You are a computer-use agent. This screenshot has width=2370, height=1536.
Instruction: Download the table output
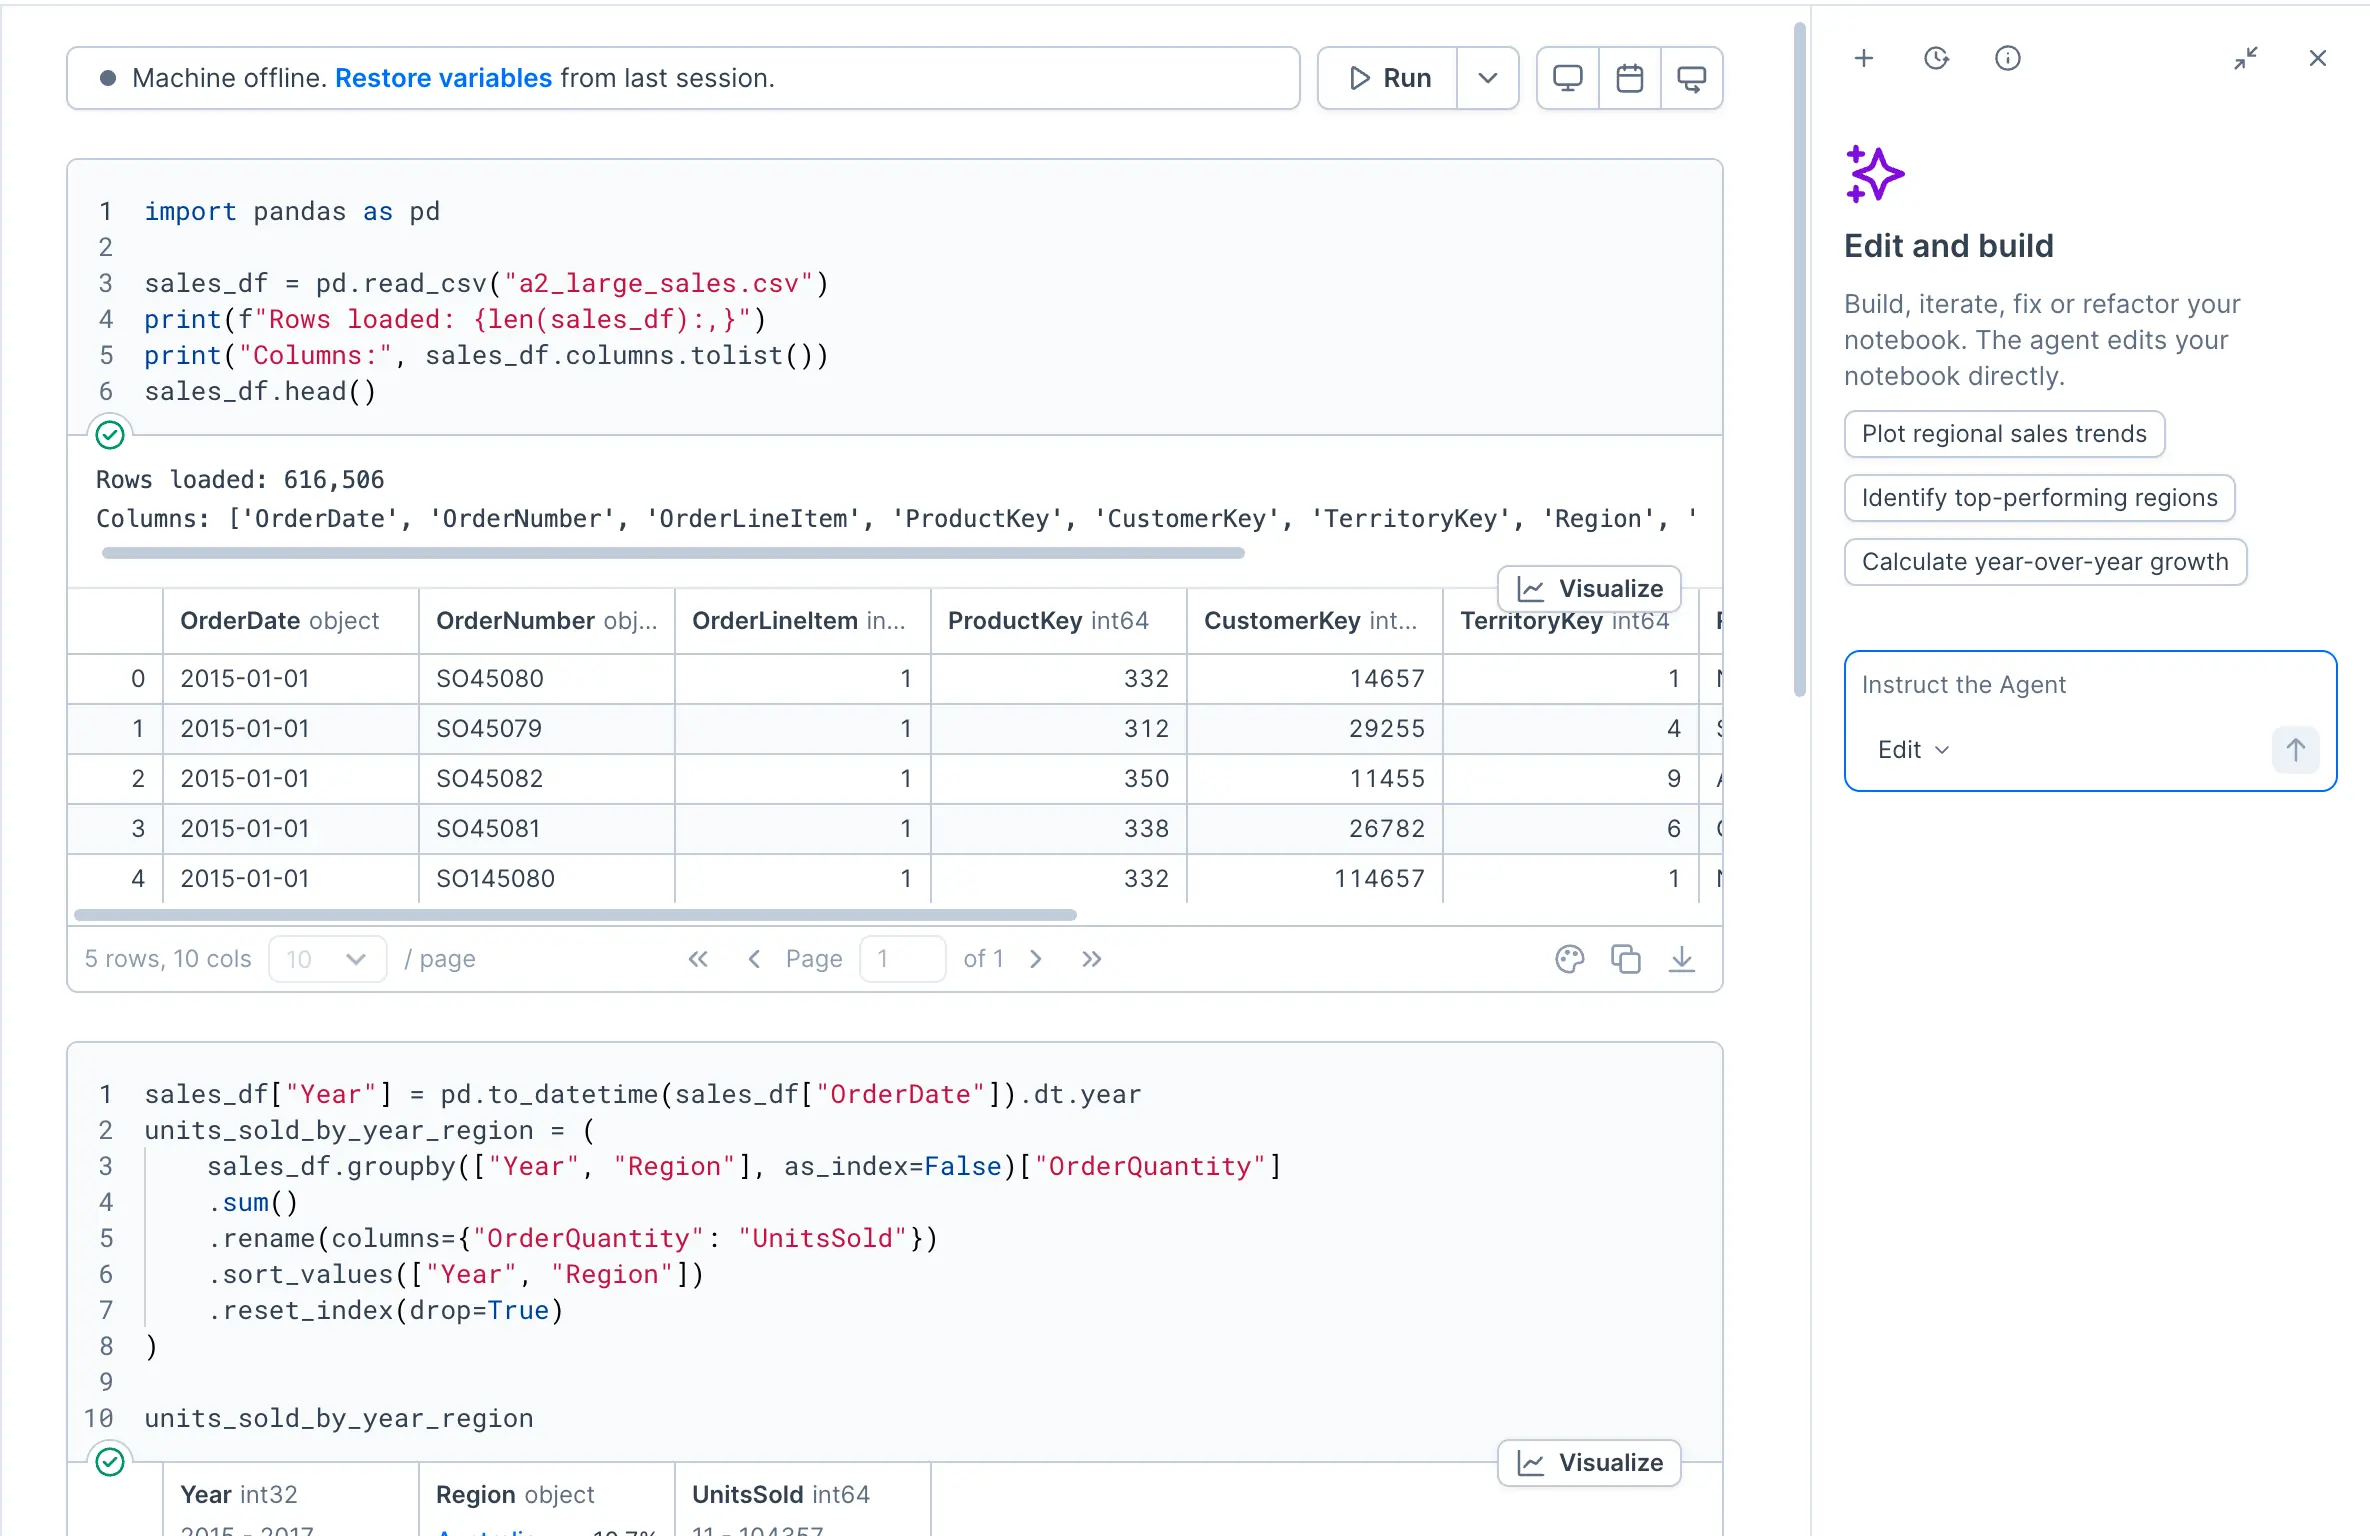[x=1682, y=959]
